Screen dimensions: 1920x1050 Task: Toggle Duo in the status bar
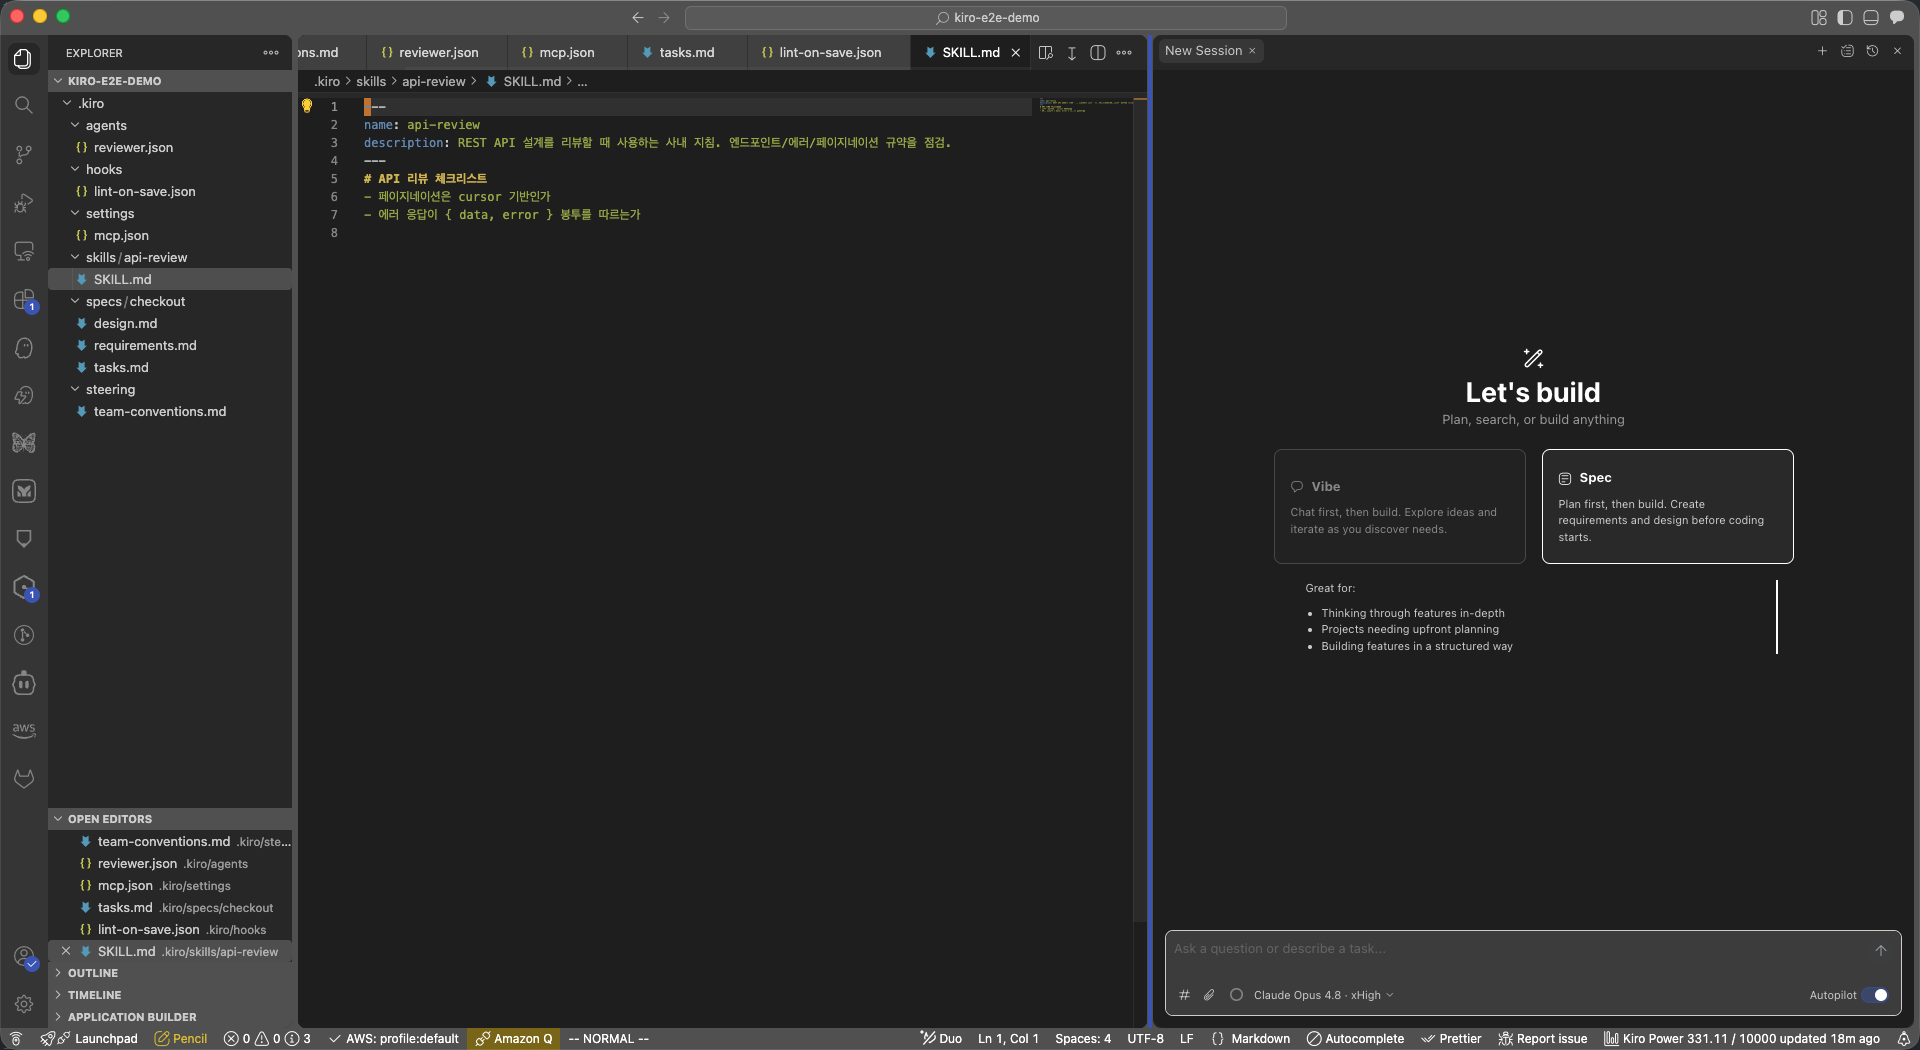[941, 1039]
